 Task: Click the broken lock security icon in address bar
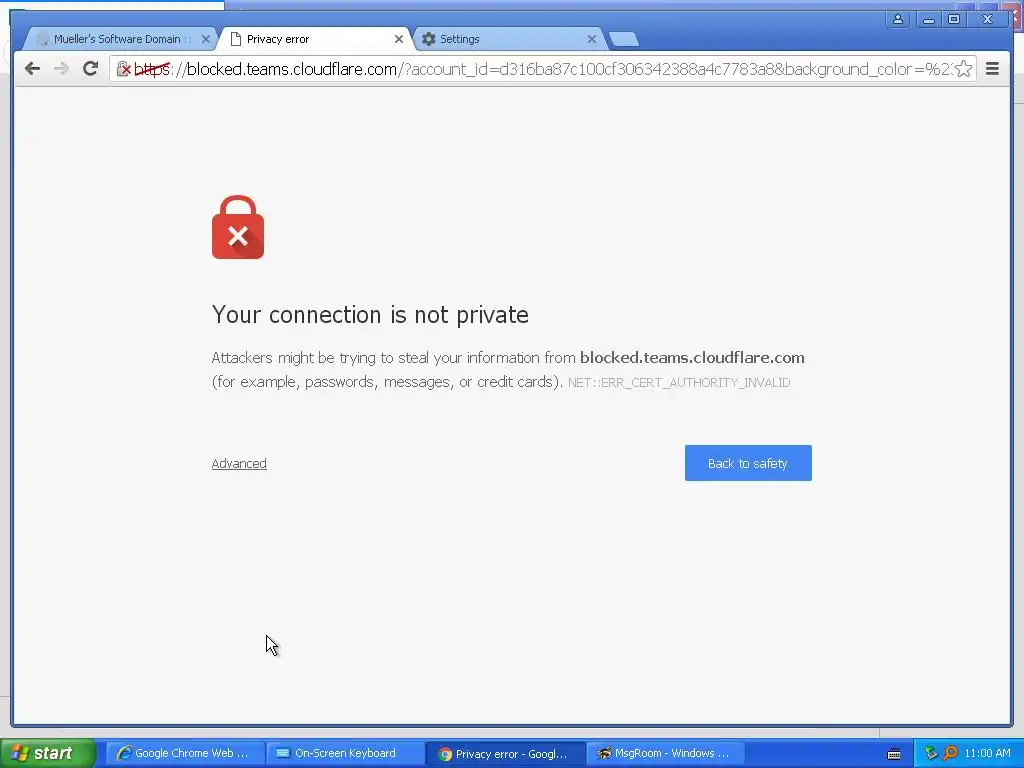coord(123,69)
